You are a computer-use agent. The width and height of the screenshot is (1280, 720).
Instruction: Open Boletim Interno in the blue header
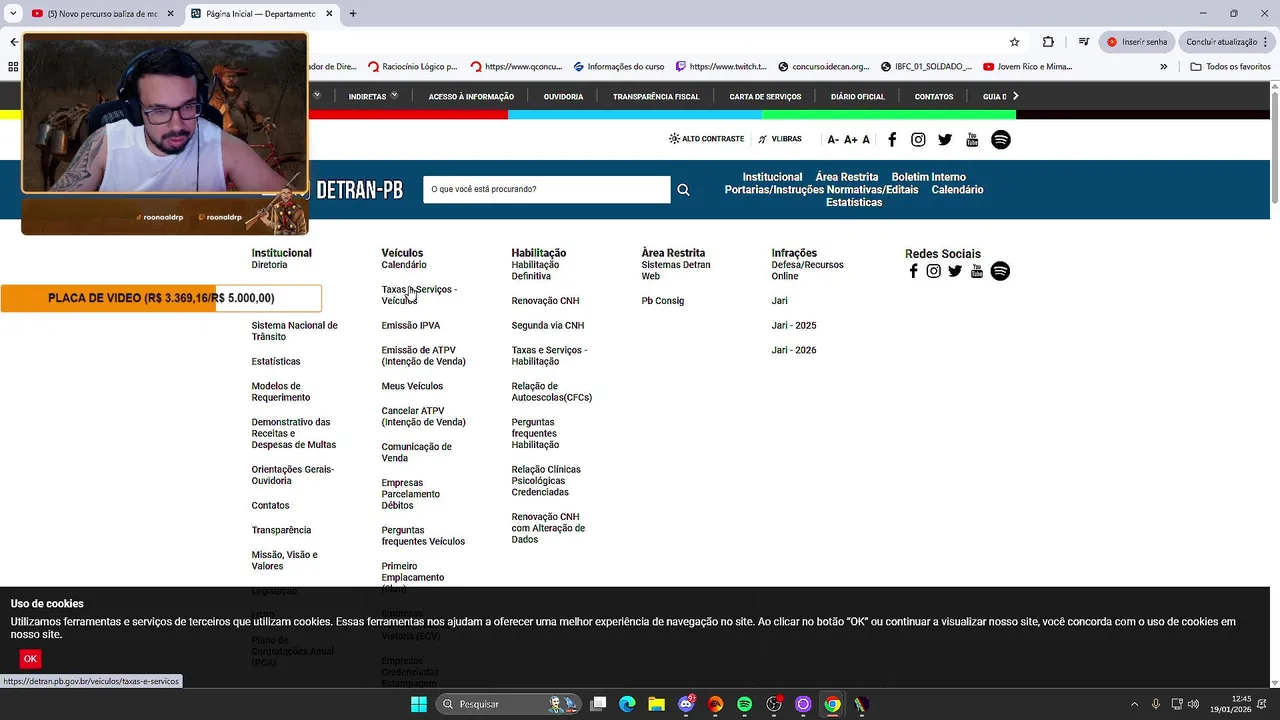click(x=929, y=177)
